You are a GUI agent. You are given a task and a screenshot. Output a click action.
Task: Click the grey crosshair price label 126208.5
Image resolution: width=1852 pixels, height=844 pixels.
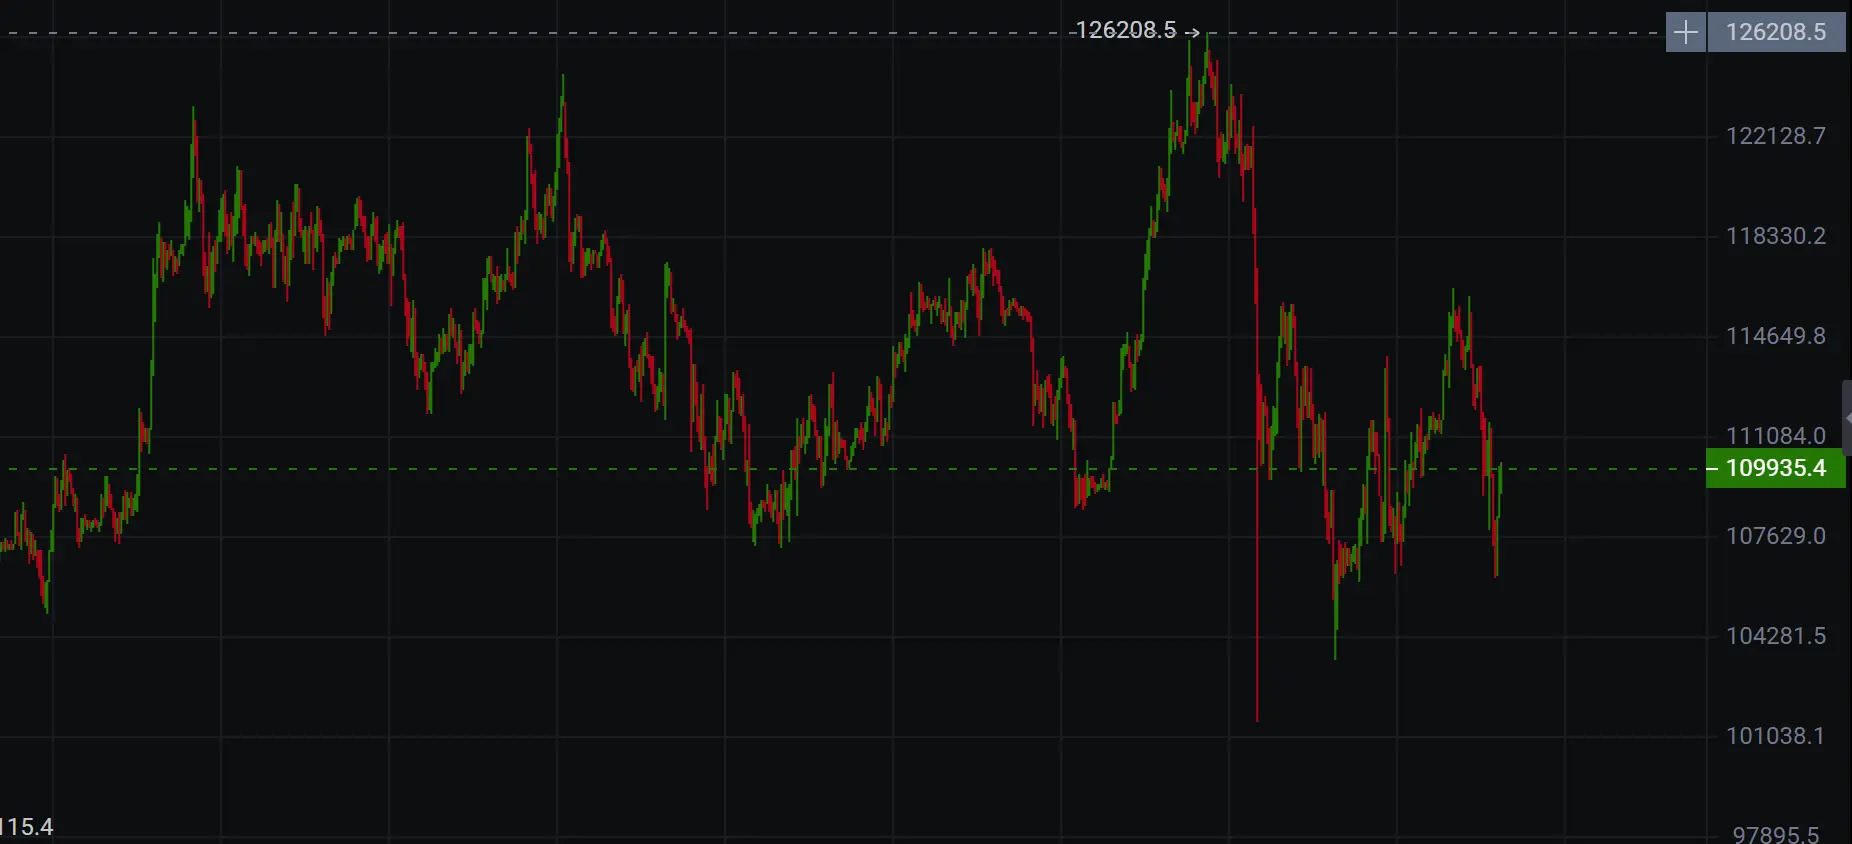pyautogui.click(x=1776, y=32)
